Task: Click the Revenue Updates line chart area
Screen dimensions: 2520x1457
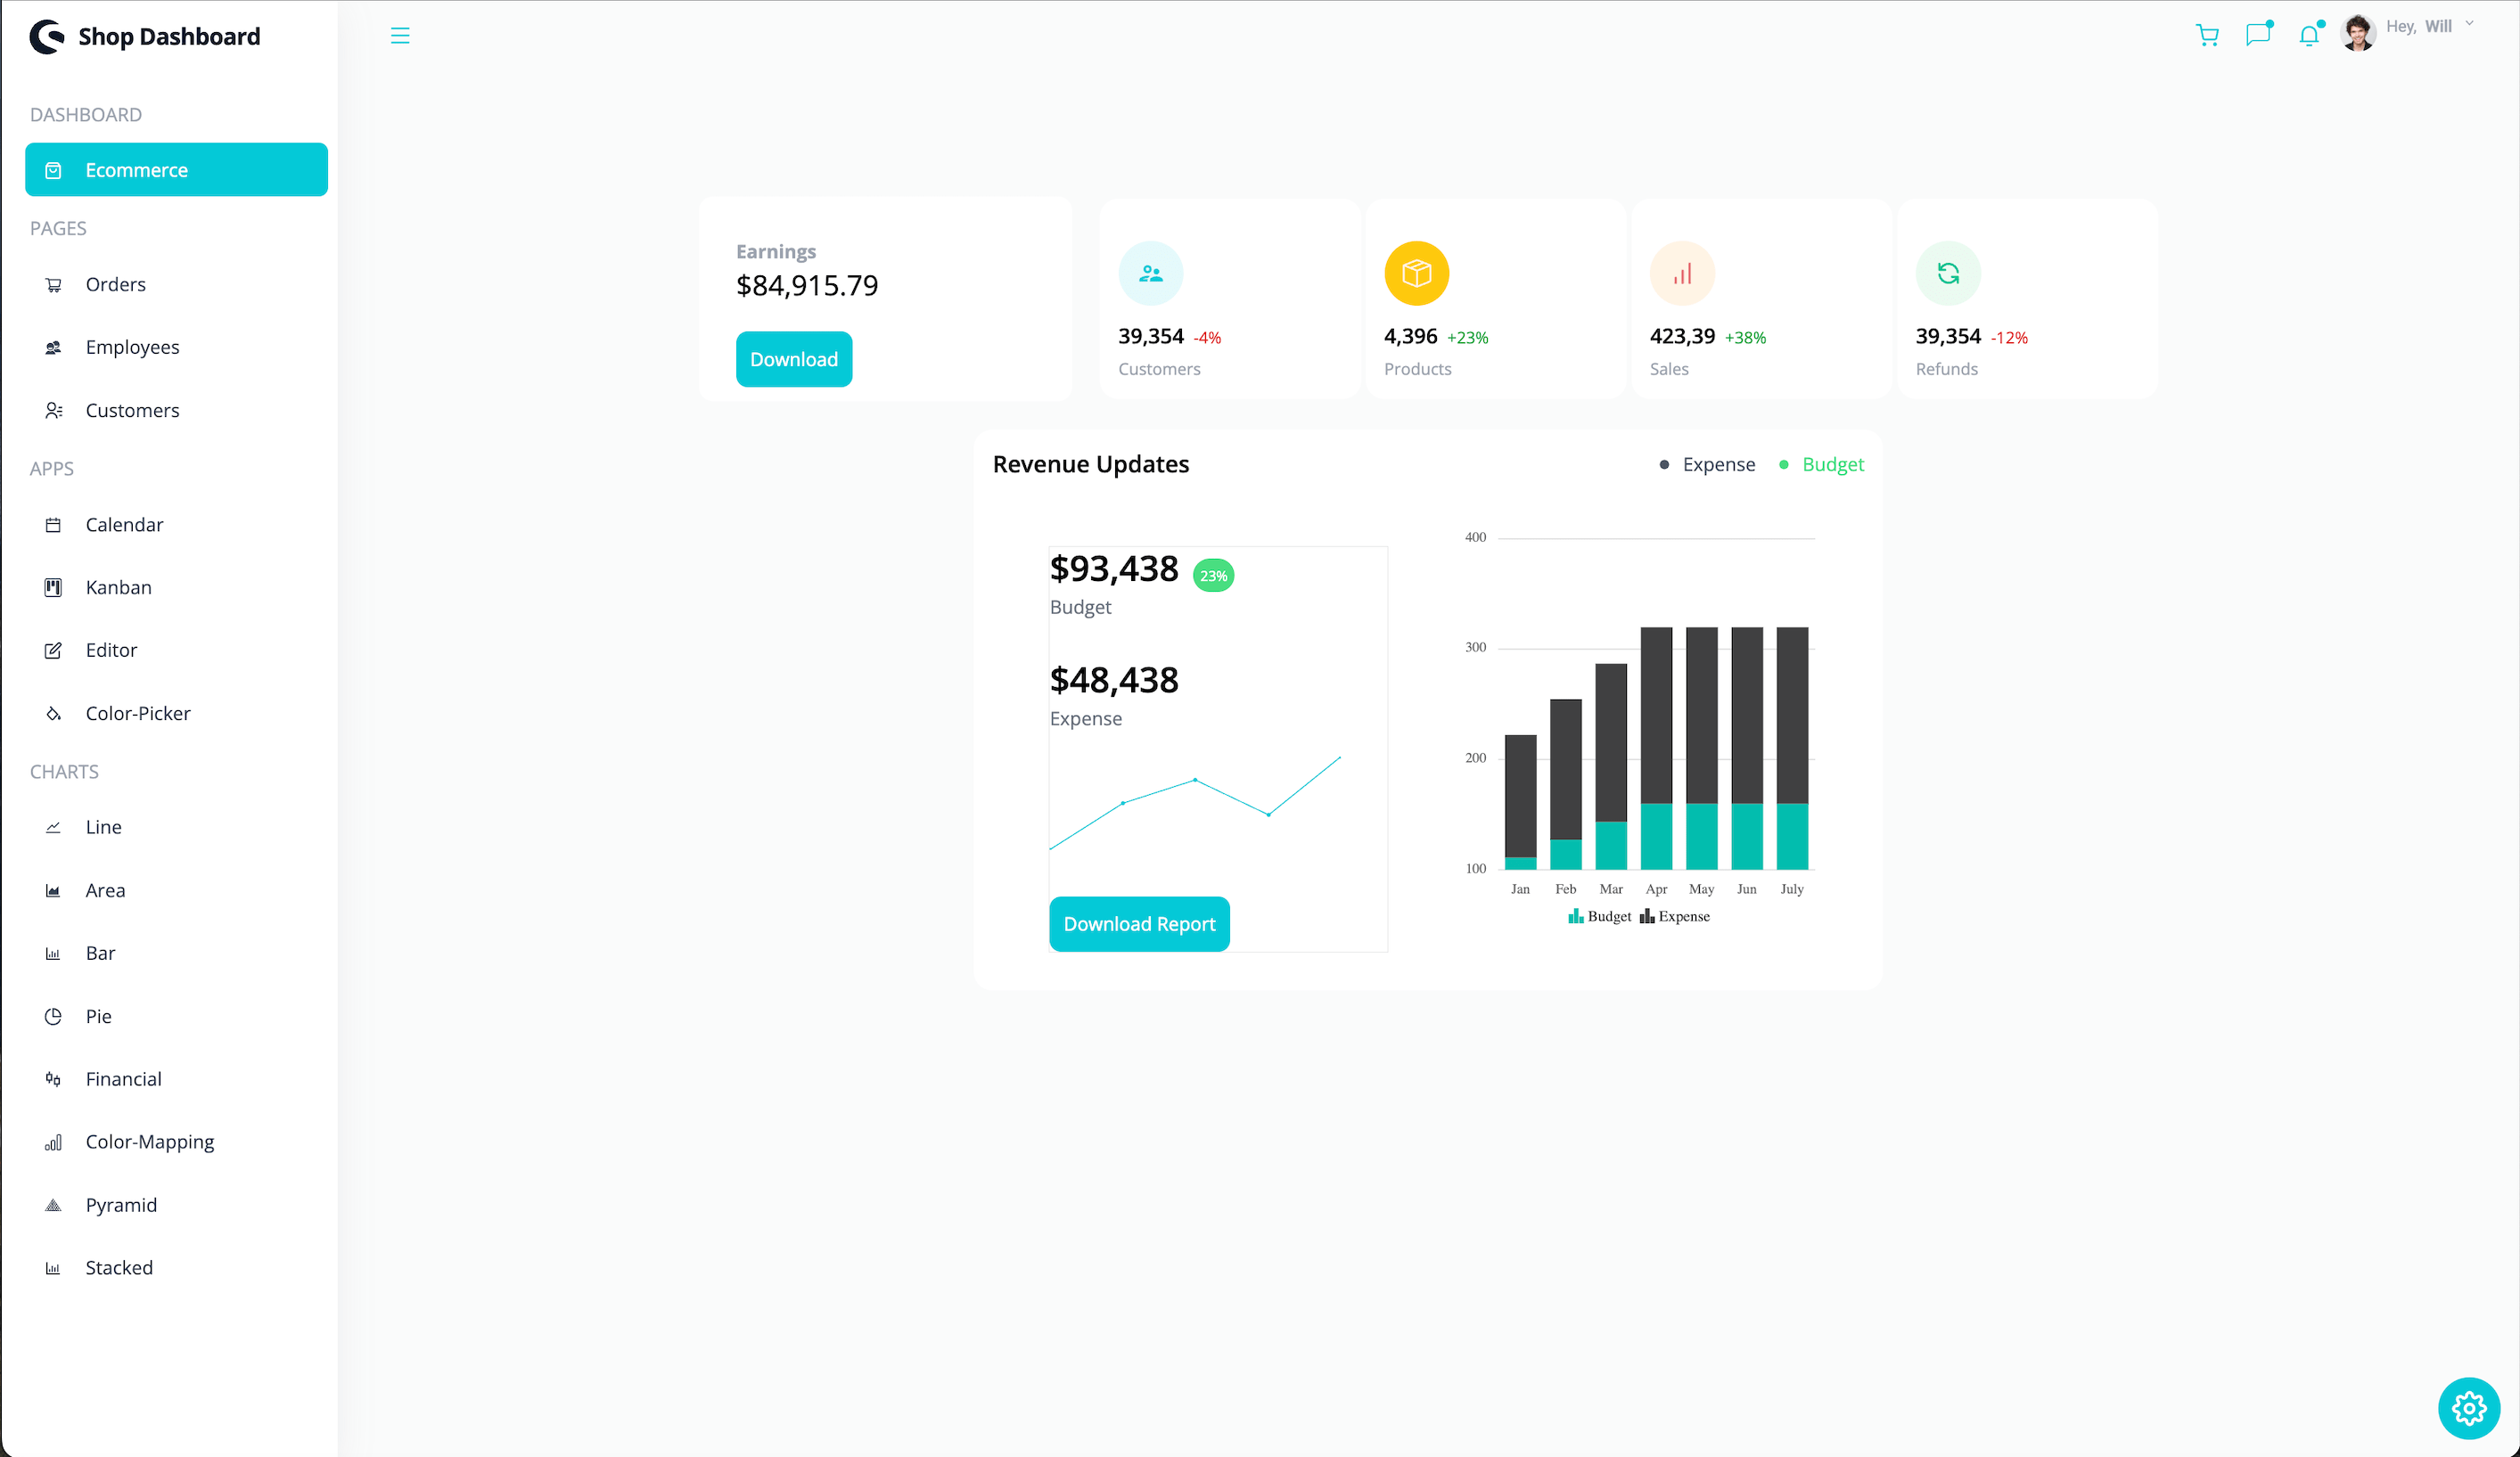Action: click(1195, 814)
